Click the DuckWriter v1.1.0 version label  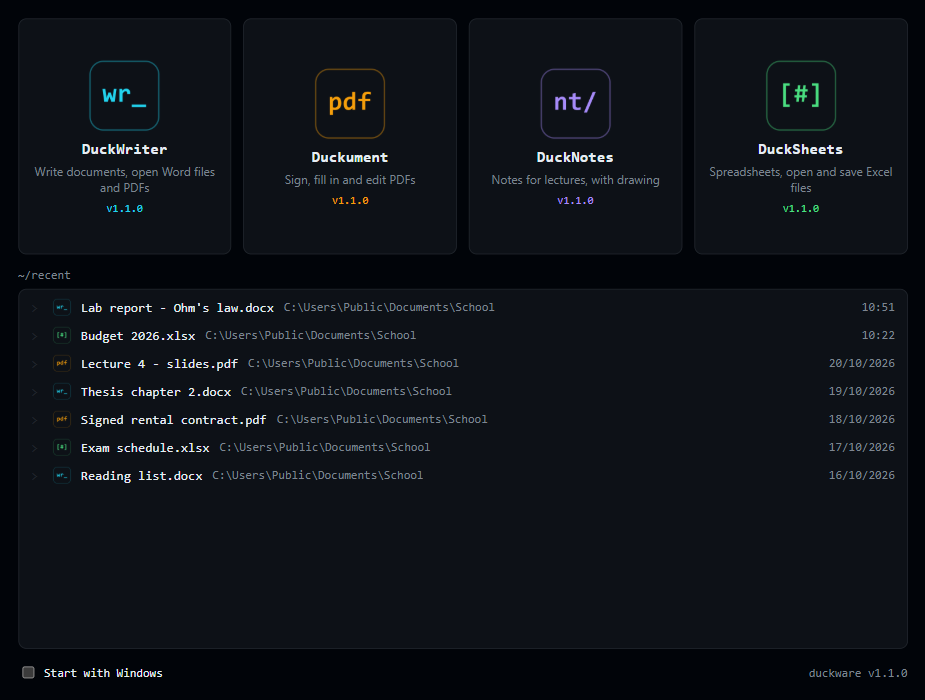click(x=124, y=209)
